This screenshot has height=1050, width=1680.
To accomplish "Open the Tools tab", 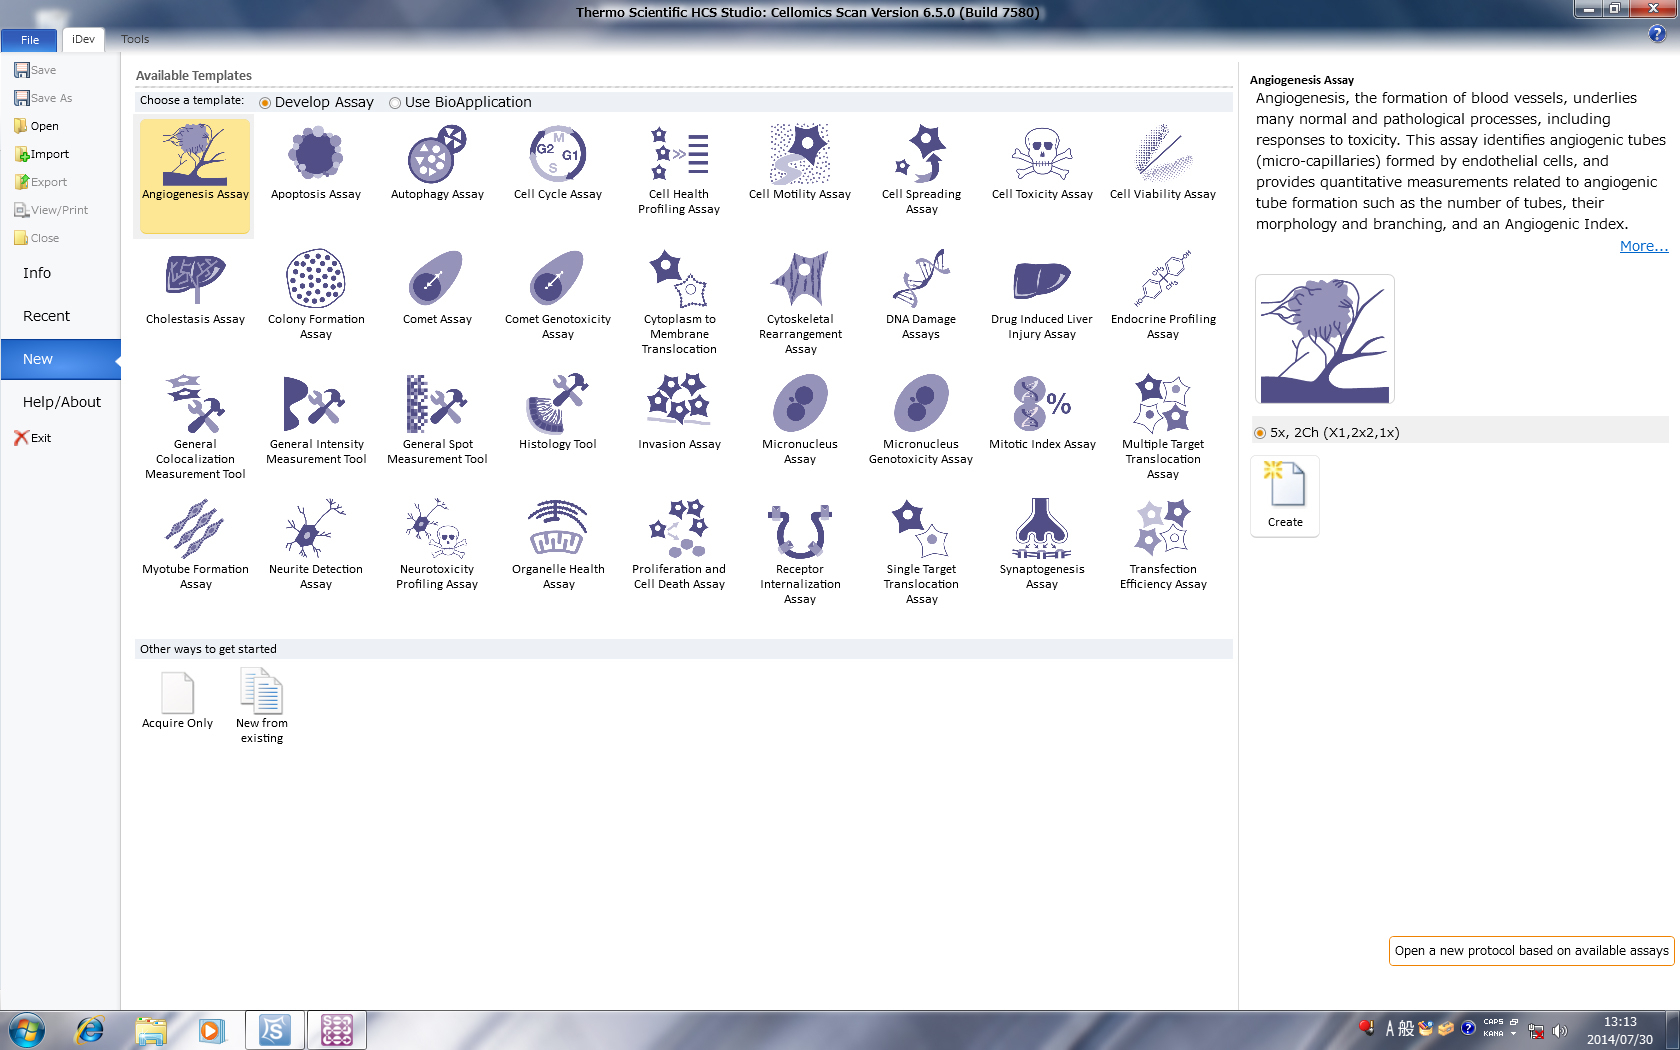I will pyautogui.click(x=135, y=39).
